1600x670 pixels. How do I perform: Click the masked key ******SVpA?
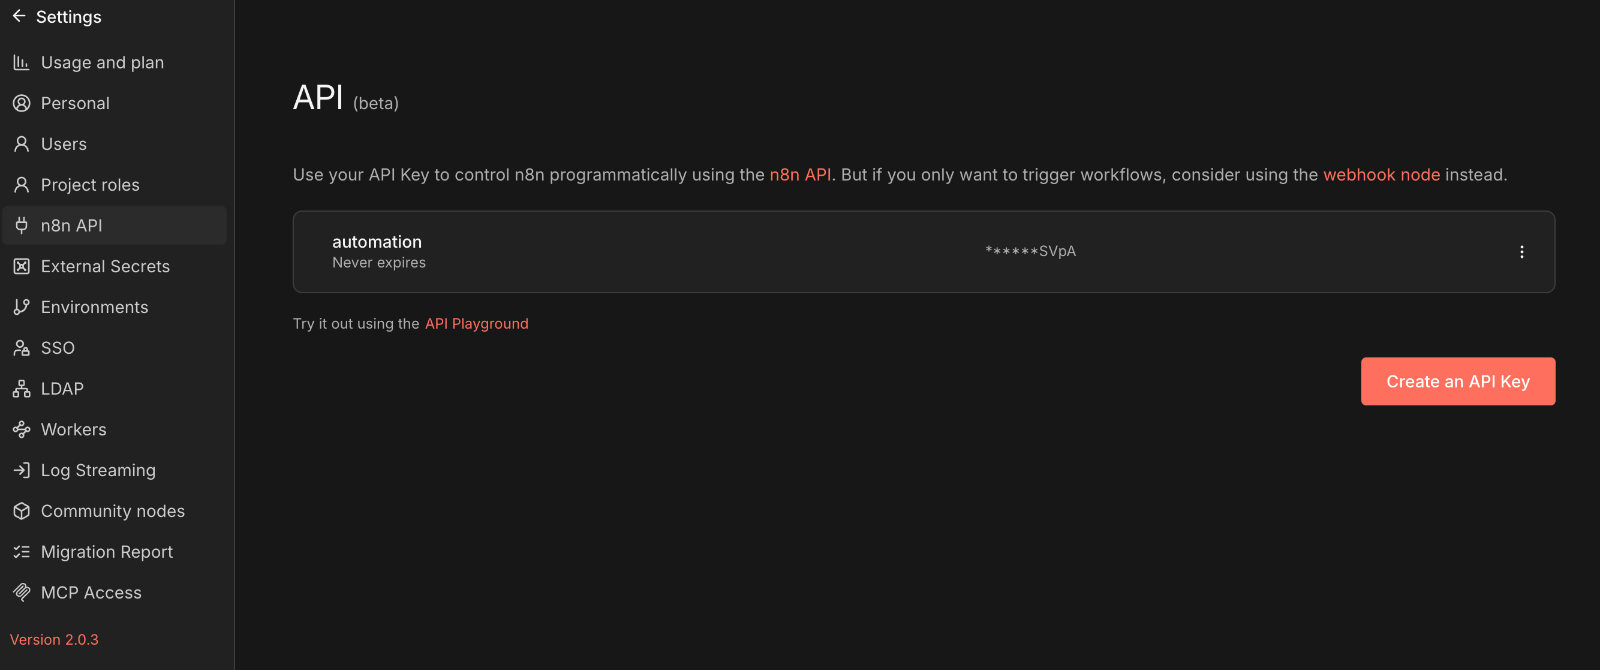[x=1030, y=252]
